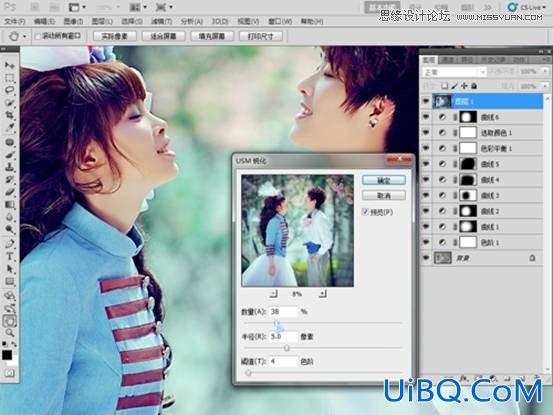Hide the 背景 layer using its eye icon
Viewport: 553px width, 415px height.
(426, 258)
